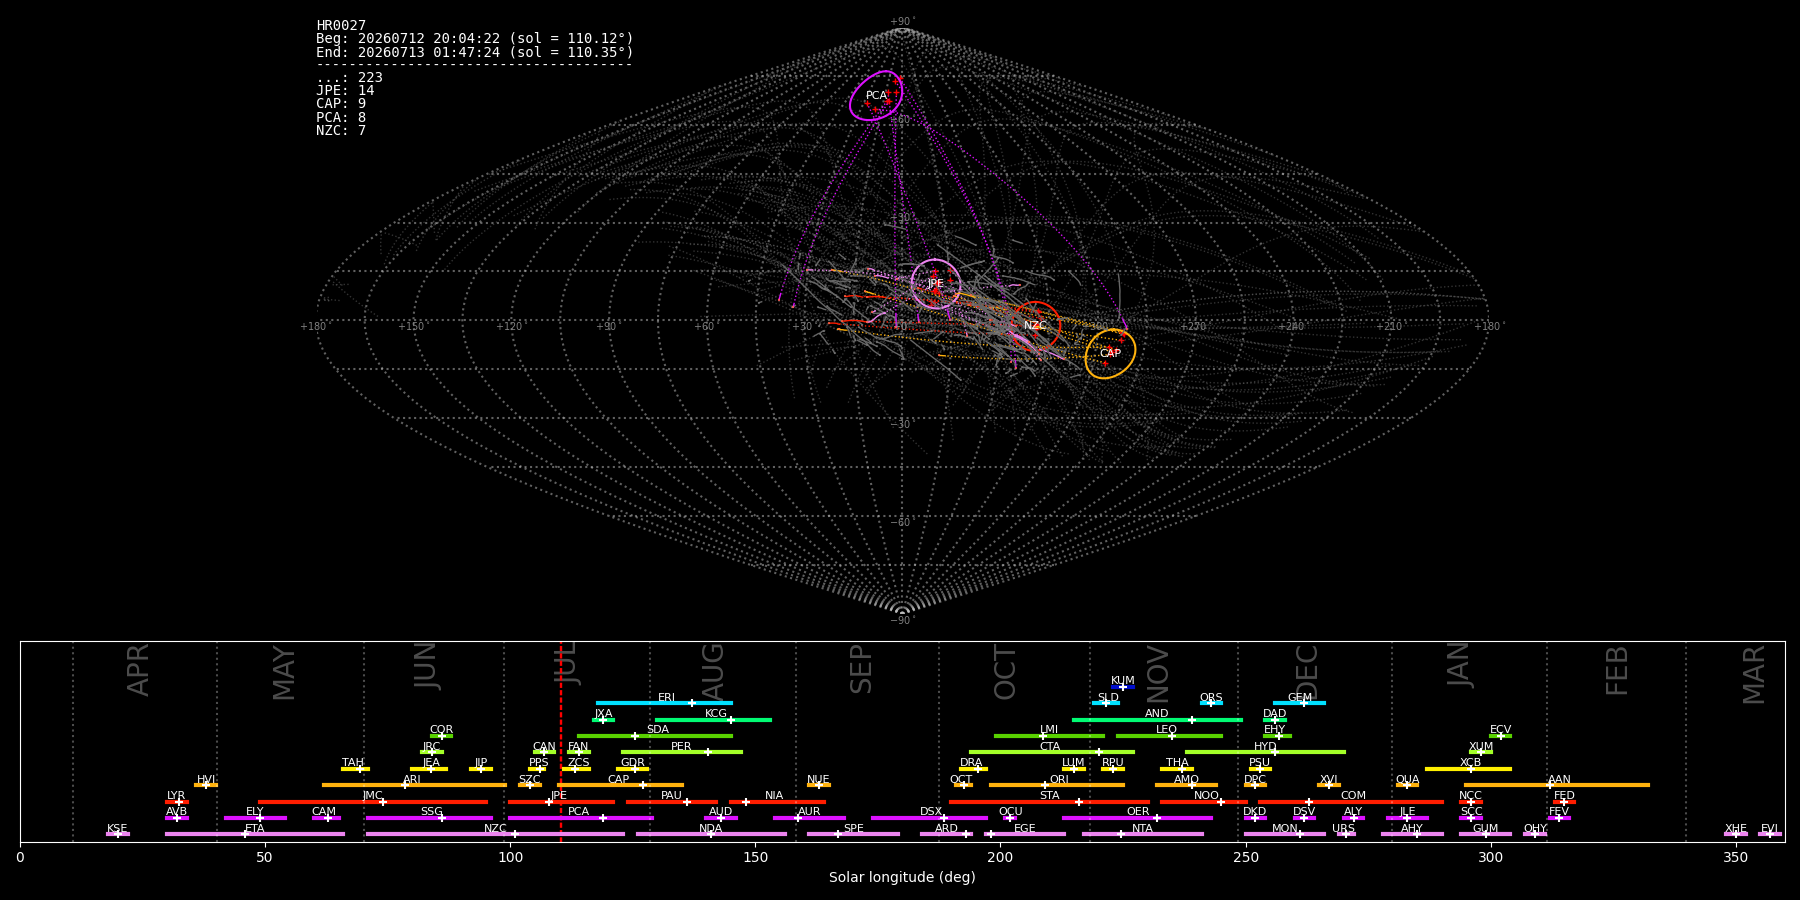Click the QUA shower bar
Image resolution: width=1800 pixels, height=900 pixels.
1407,785
